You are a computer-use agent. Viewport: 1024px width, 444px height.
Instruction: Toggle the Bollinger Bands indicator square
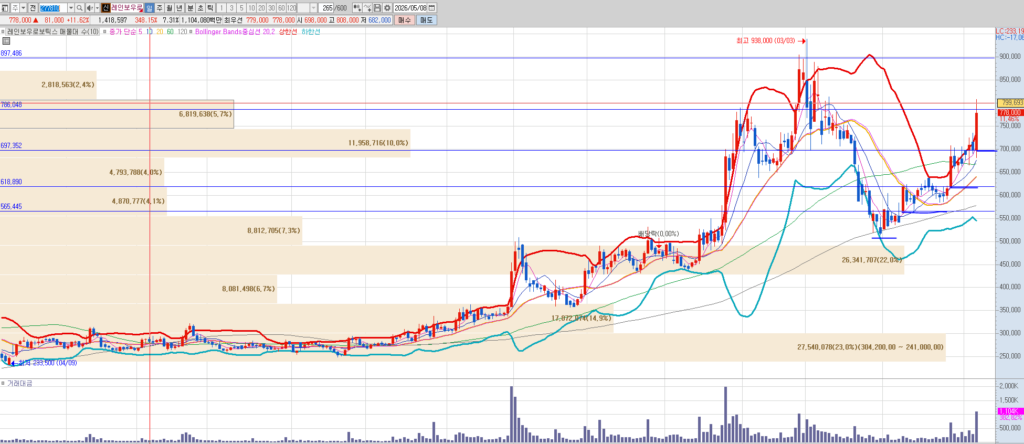click(x=190, y=31)
